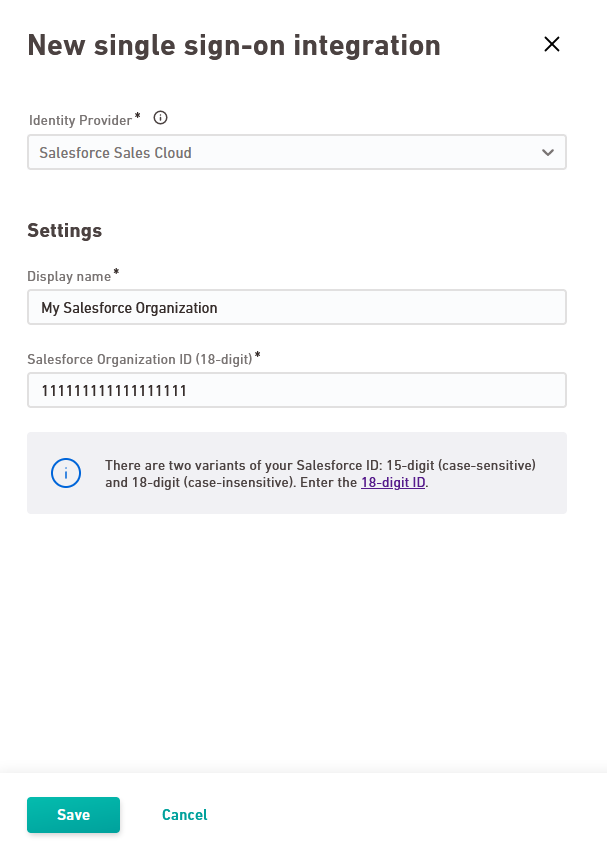Open the Identity Provider dropdown
Screen dimensions: 607x859
[297, 152]
